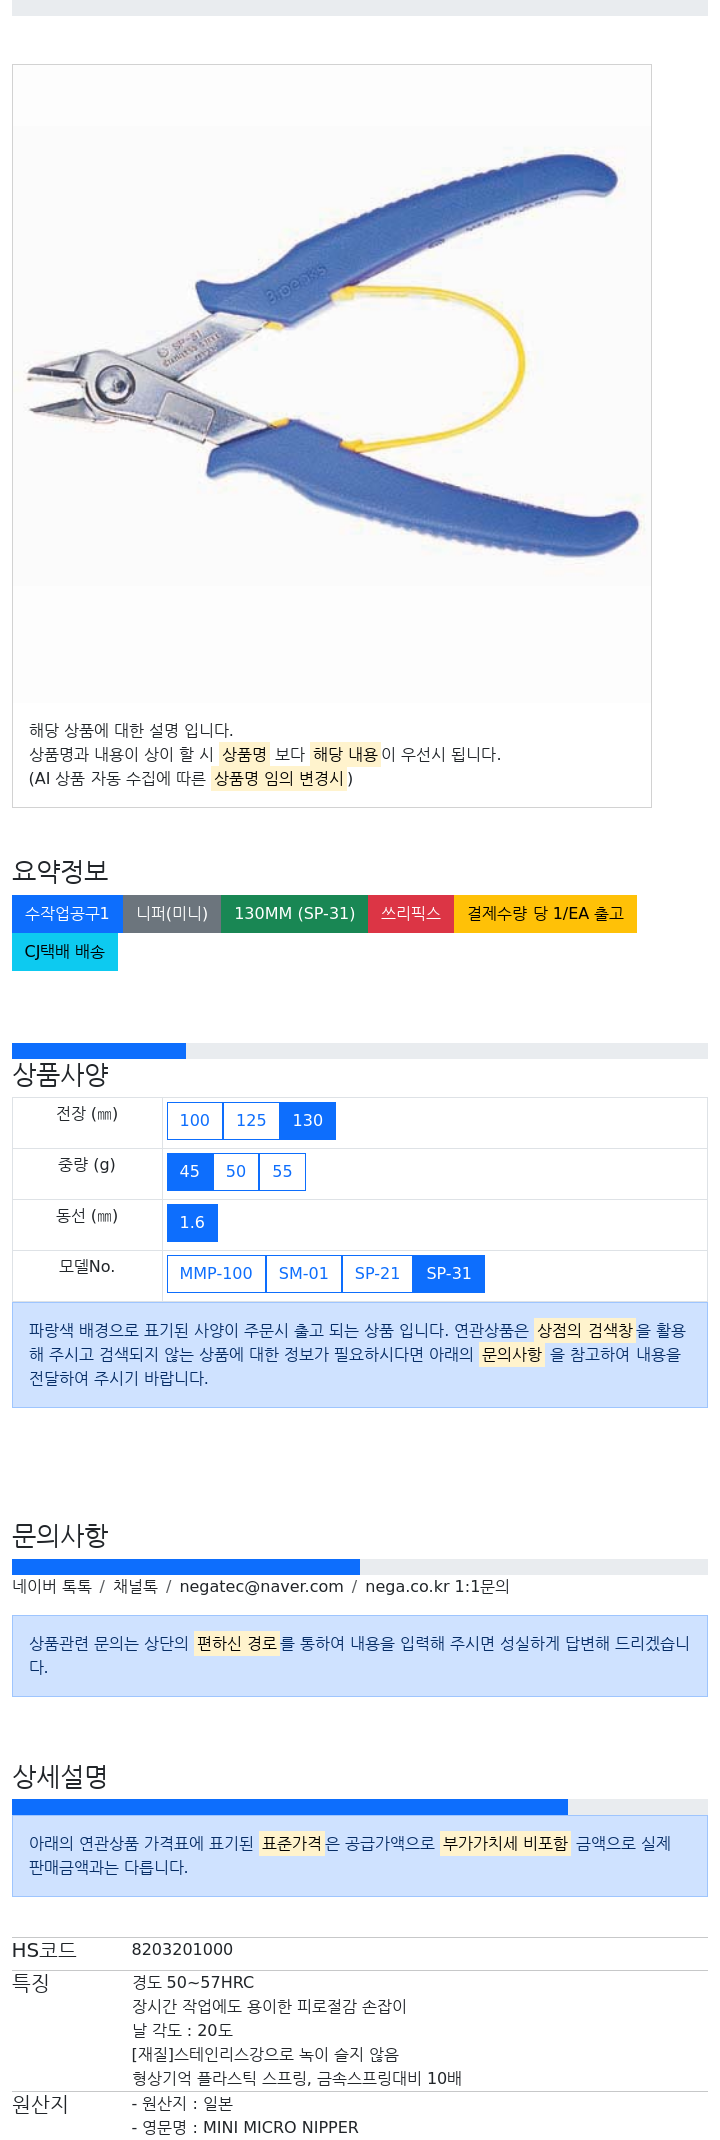Select the 125 mm length option
720x2140 pixels.
251,1120
